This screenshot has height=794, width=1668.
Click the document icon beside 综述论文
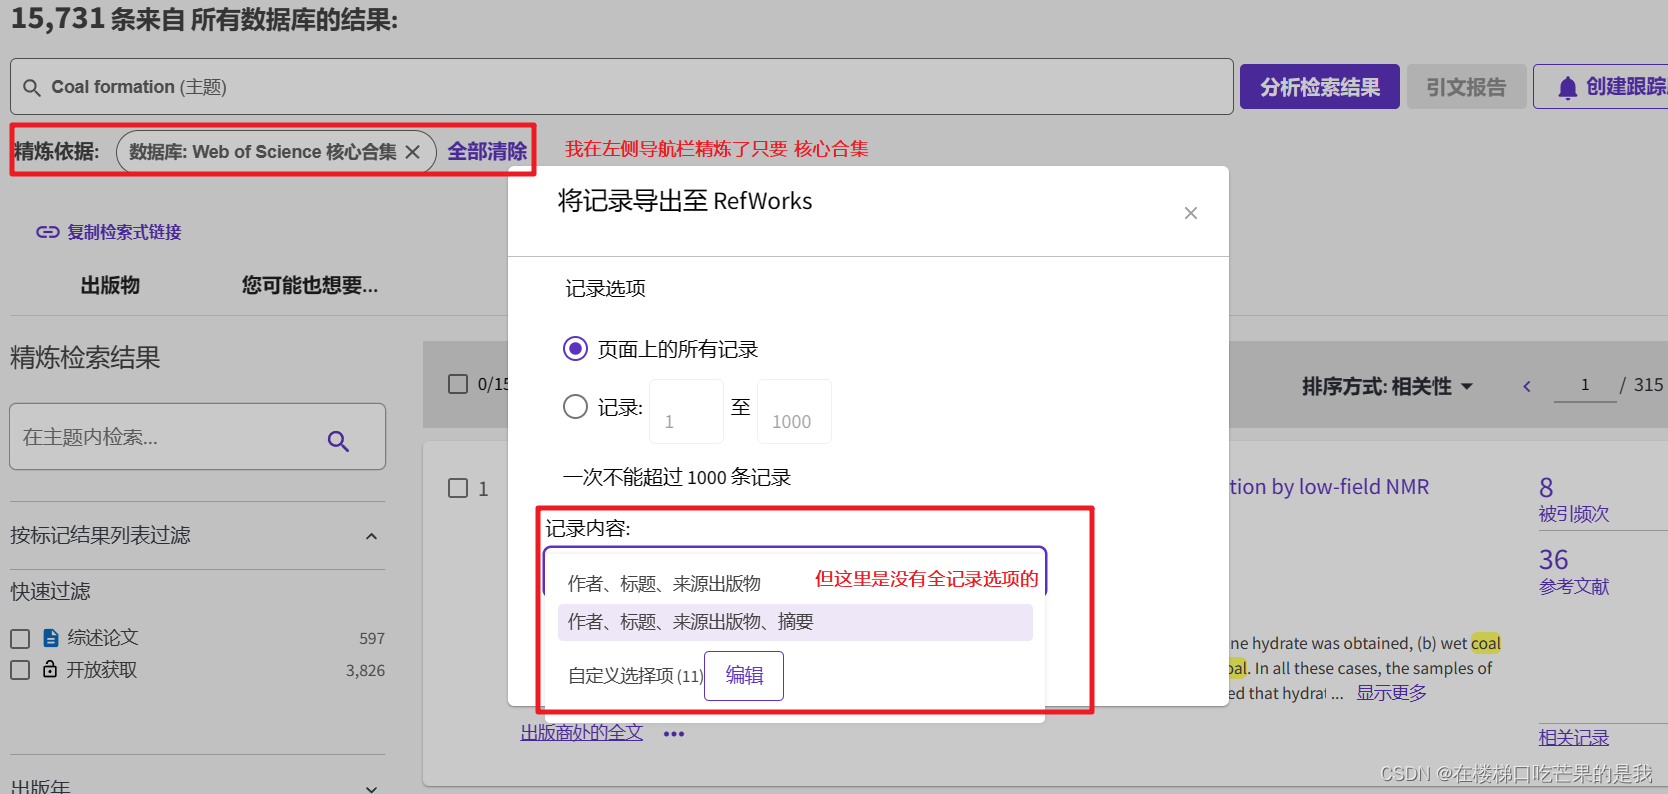coord(51,638)
